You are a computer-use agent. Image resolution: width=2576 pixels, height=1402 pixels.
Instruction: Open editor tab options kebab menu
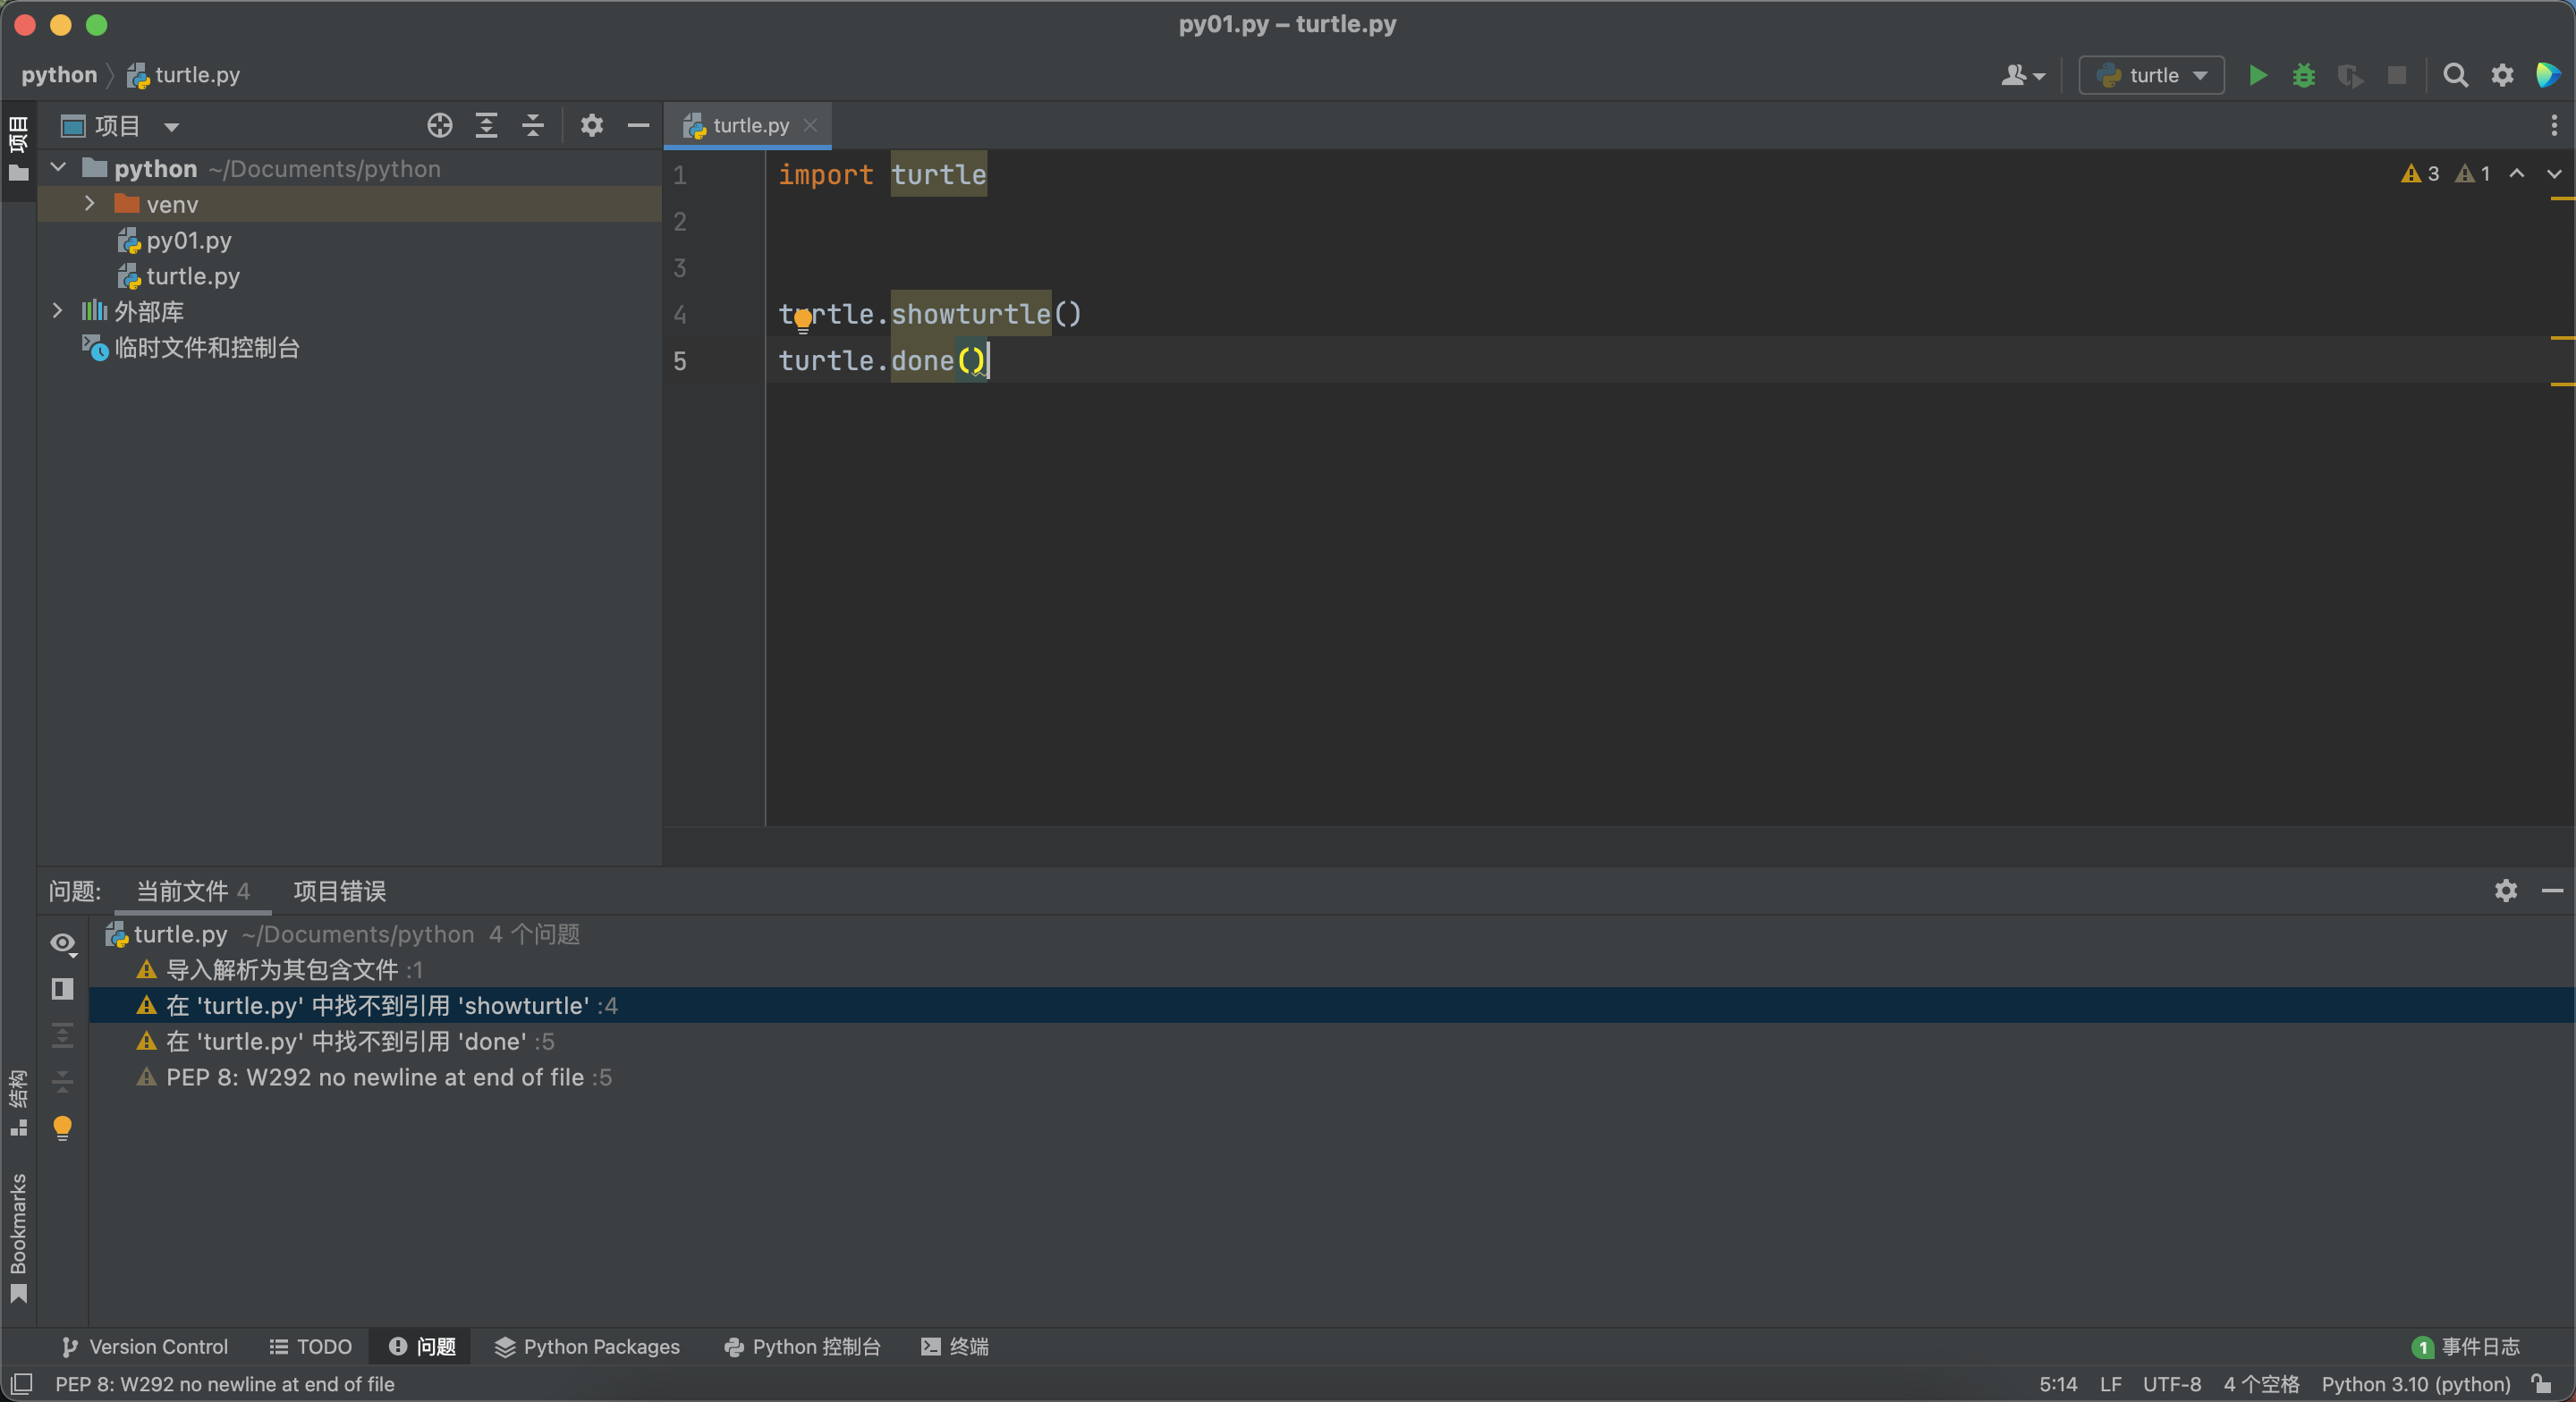(x=2553, y=125)
